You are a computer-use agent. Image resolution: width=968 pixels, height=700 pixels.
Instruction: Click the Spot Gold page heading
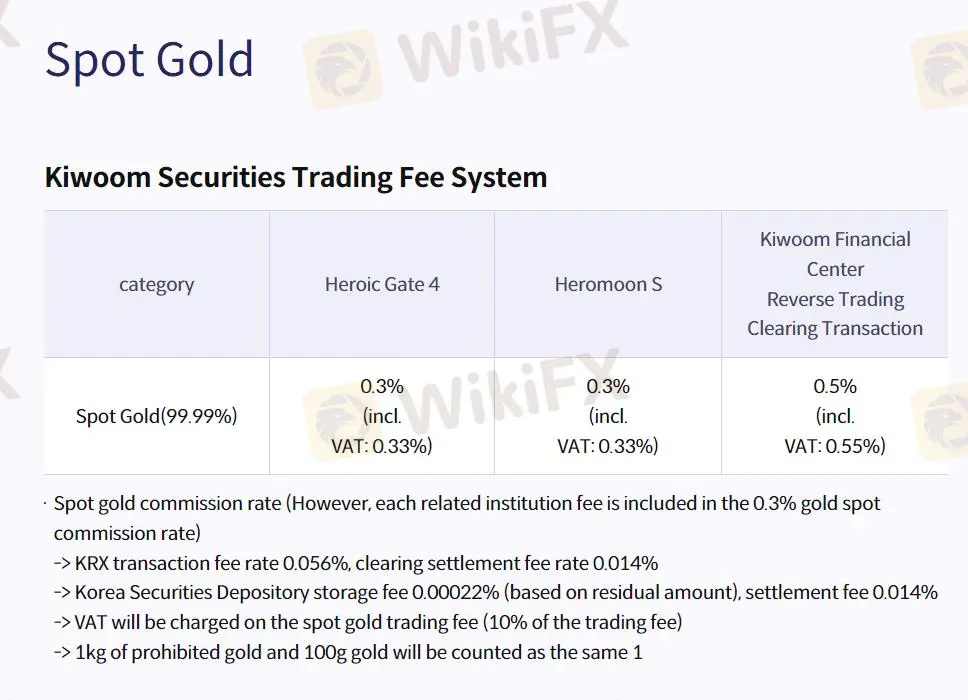tap(149, 60)
